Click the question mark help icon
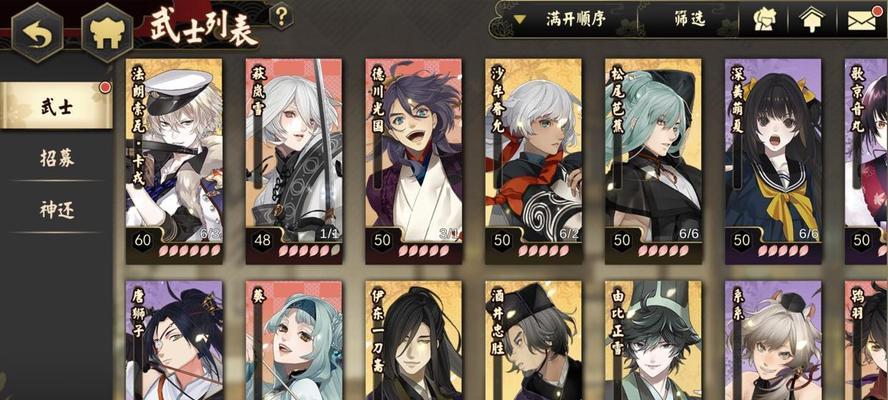The width and height of the screenshot is (888, 400). coord(281,16)
